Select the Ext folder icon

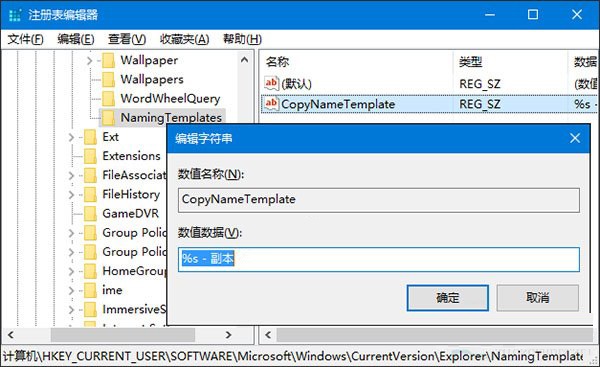tap(90, 137)
